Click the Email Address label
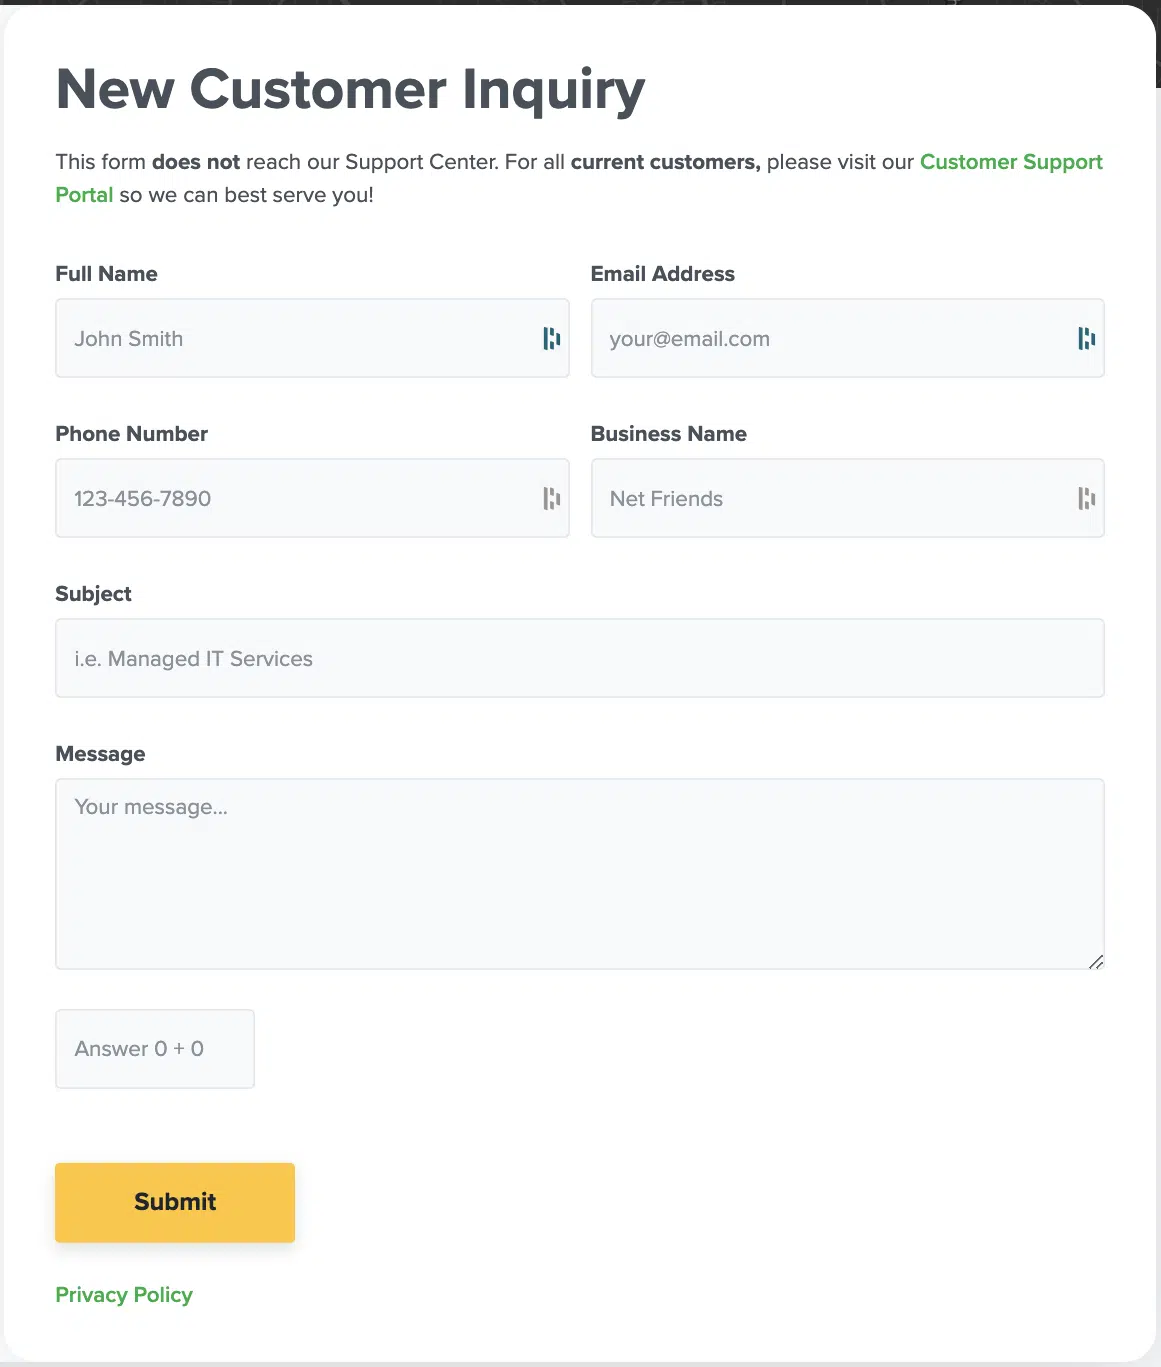Screen dimensions: 1161x1367 tap(662, 274)
